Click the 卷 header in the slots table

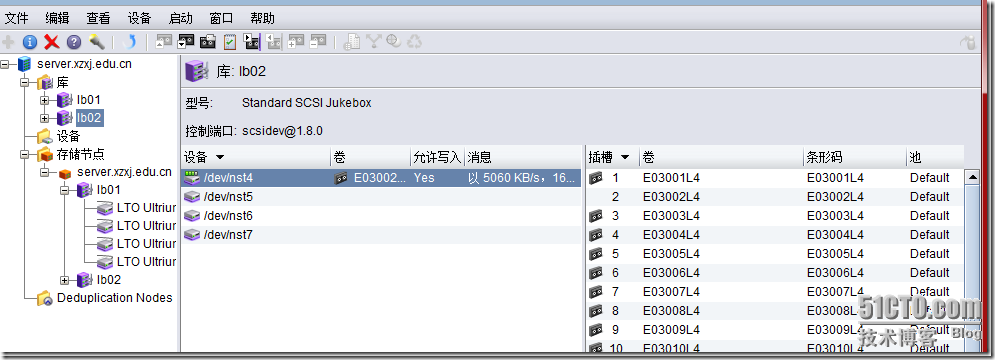pyautogui.click(x=722, y=157)
